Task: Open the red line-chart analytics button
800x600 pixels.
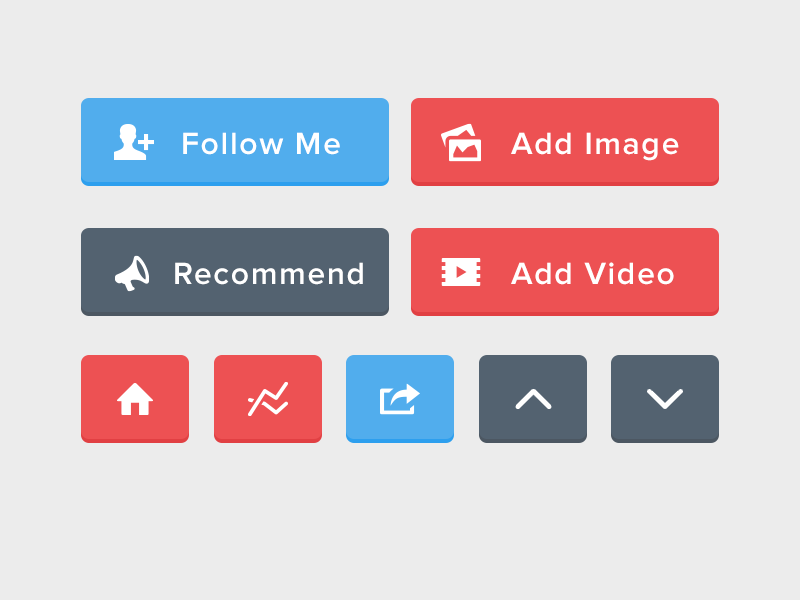Action: pos(267,398)
